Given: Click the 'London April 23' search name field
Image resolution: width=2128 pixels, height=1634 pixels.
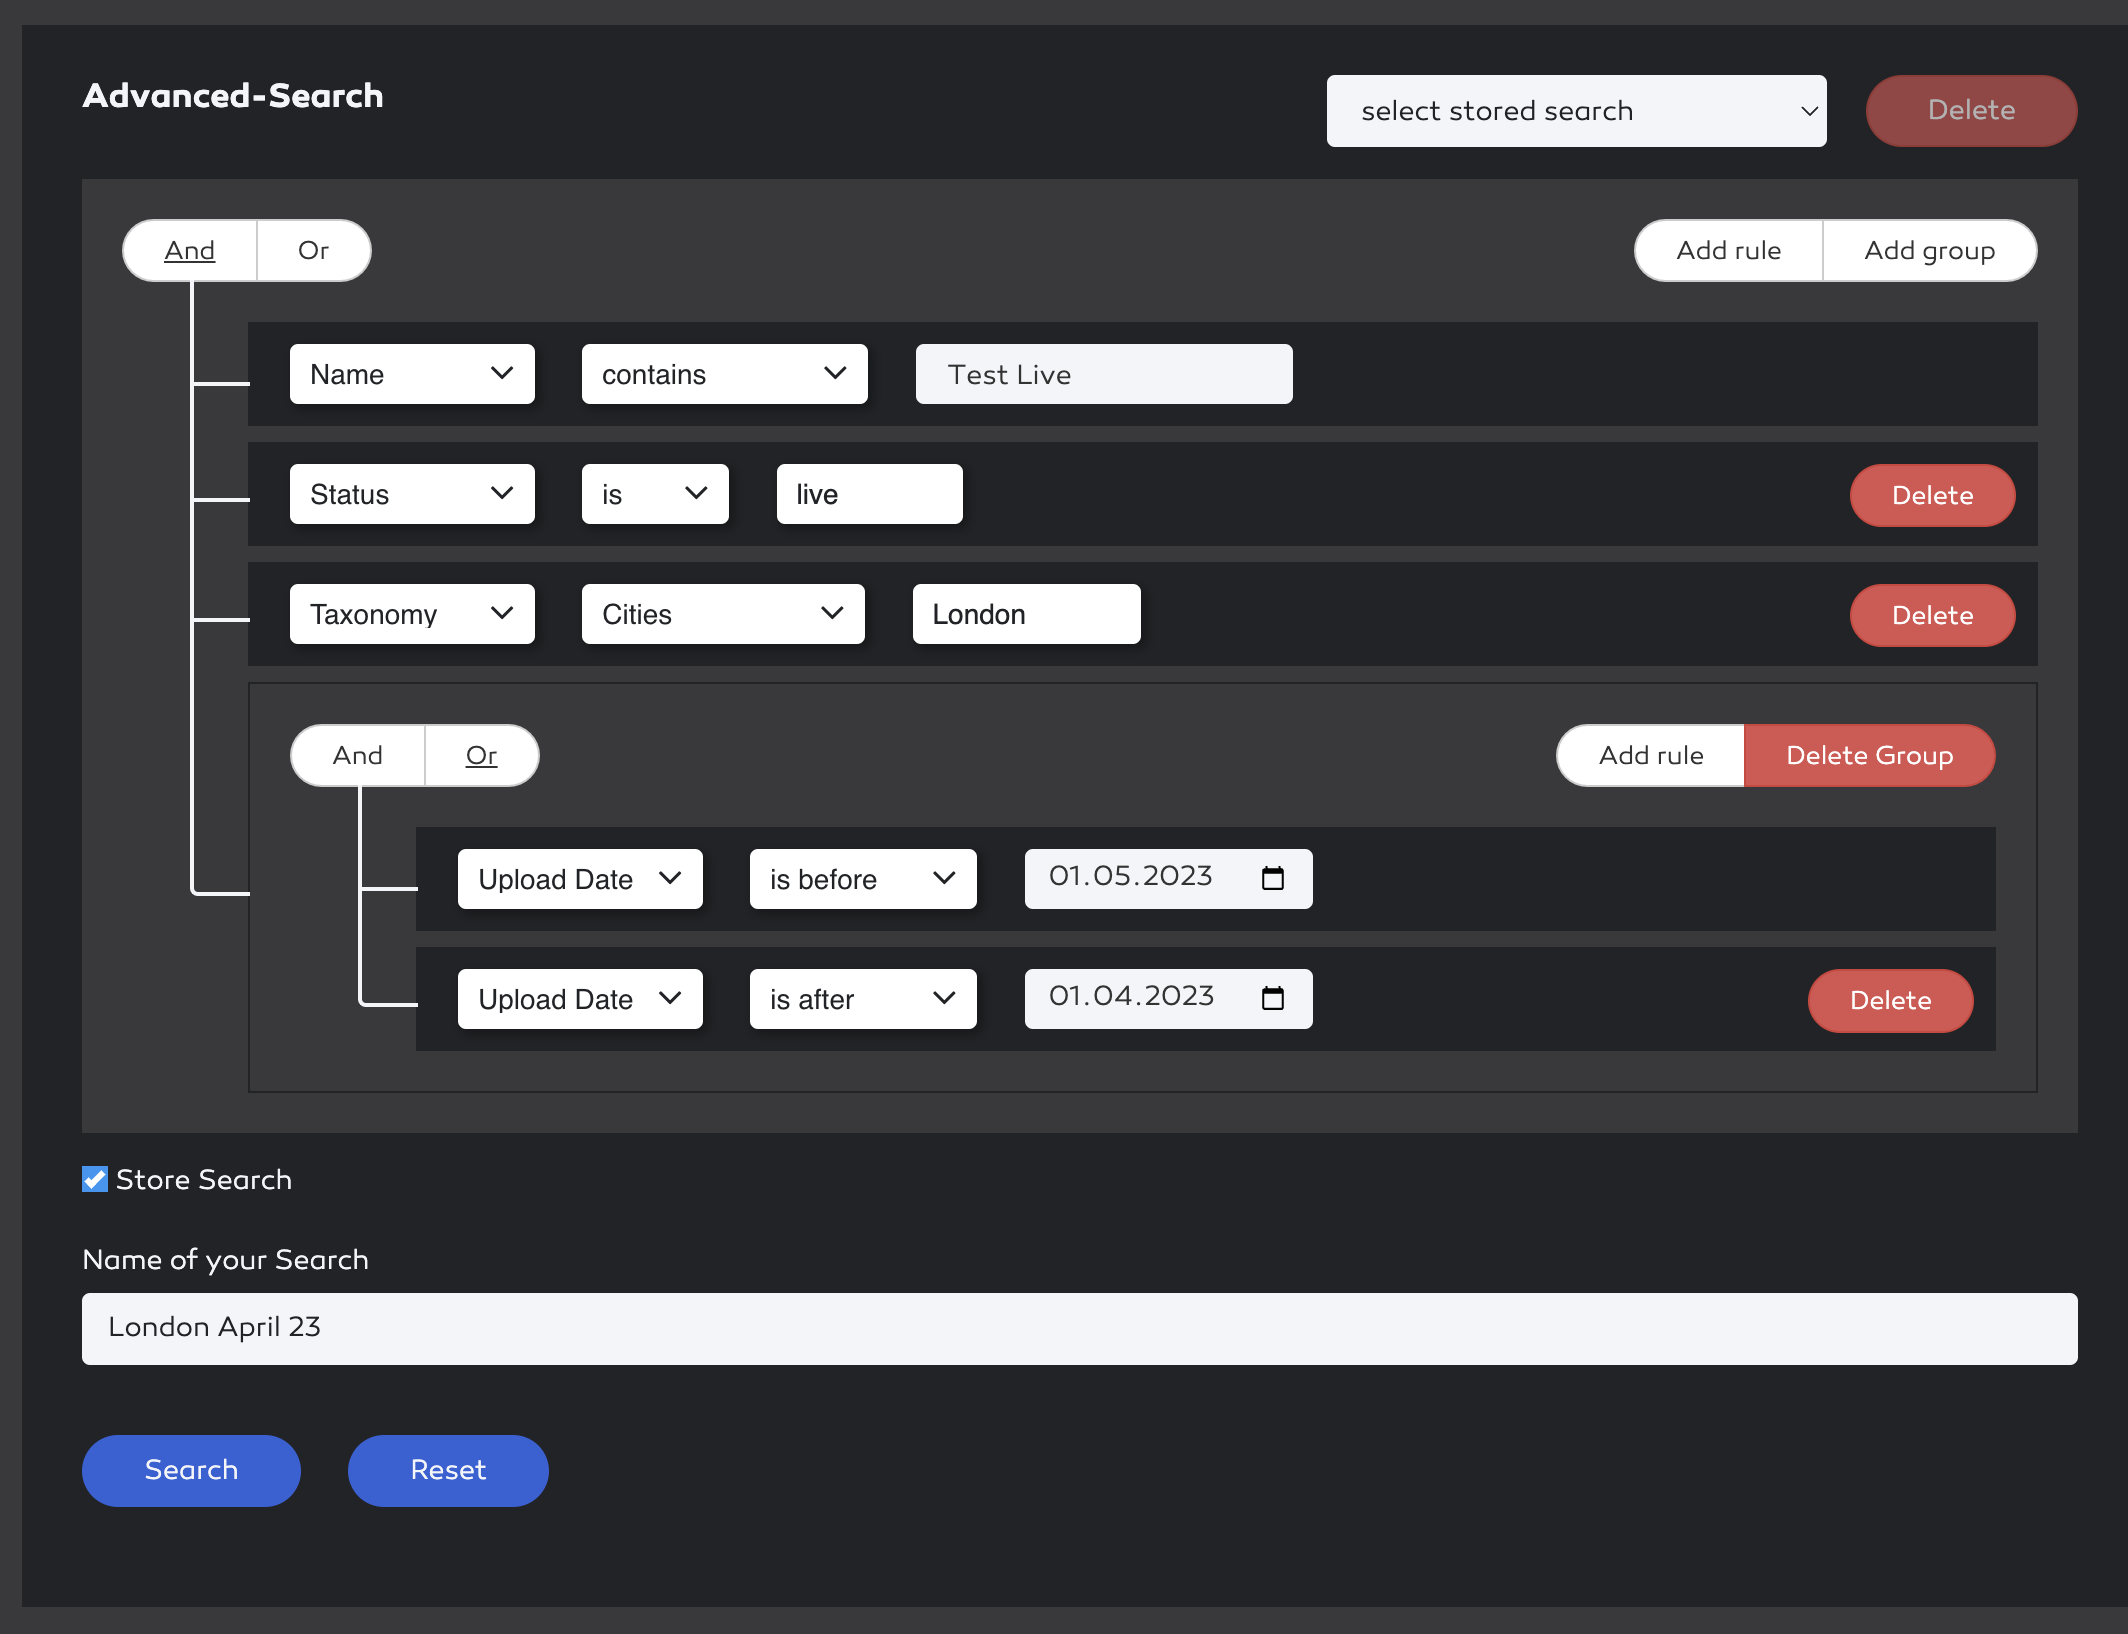Looking at the screenshot, I should coord(1079,1328).
